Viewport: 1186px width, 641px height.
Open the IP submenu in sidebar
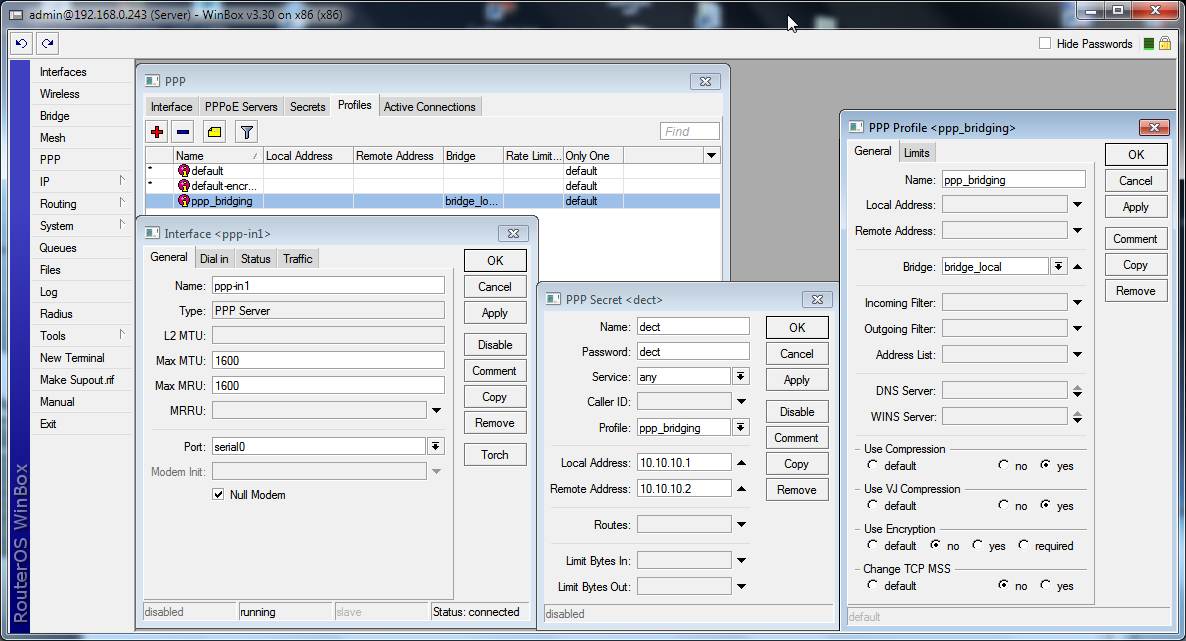(45, 182)
